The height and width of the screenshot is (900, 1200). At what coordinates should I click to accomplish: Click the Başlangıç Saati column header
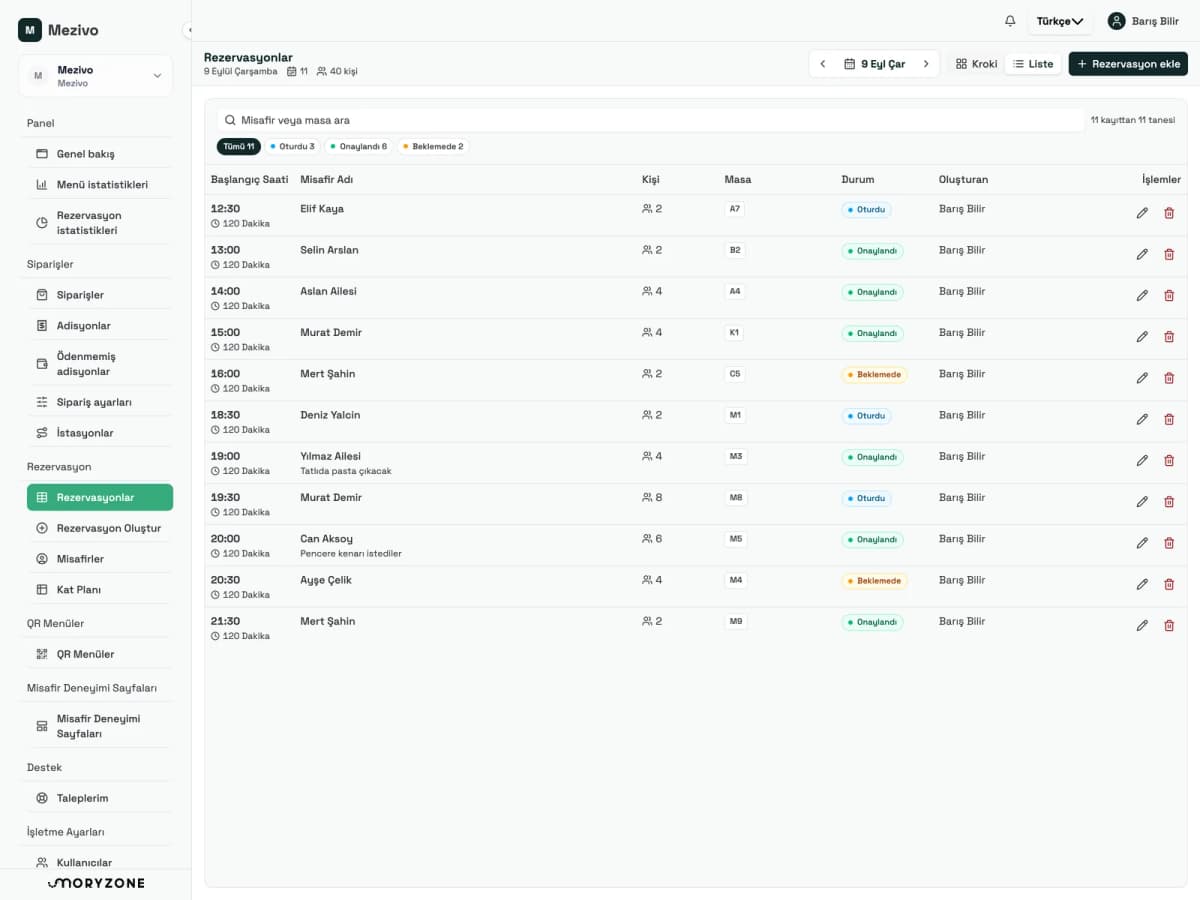pyautogui.click(x=250, y=180)
